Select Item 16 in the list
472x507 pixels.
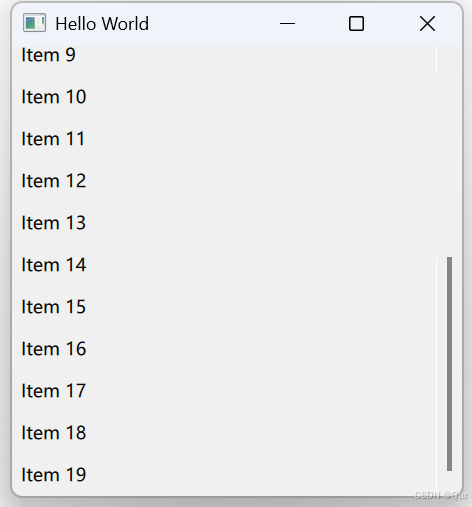[224, 349]
